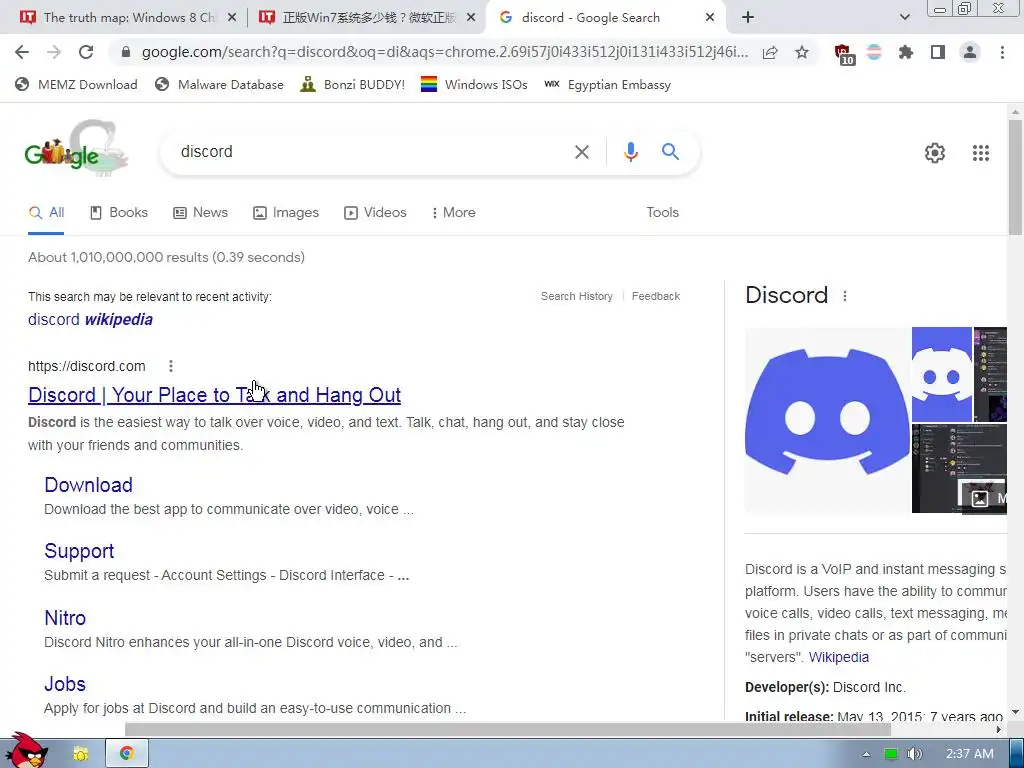
Task: Close 'The truth map' tab
Action: click(x=232, y=18)
